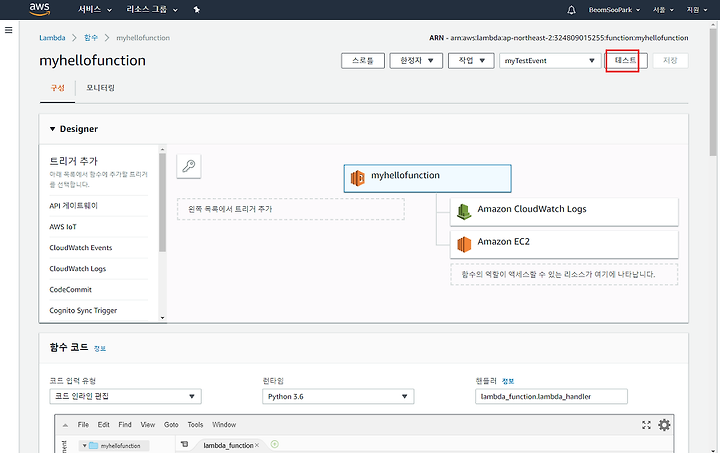The width and height of the screenshot is (720, 453).
Task: Follow the Lambda breadcrumb link
Action: [52, 38]
